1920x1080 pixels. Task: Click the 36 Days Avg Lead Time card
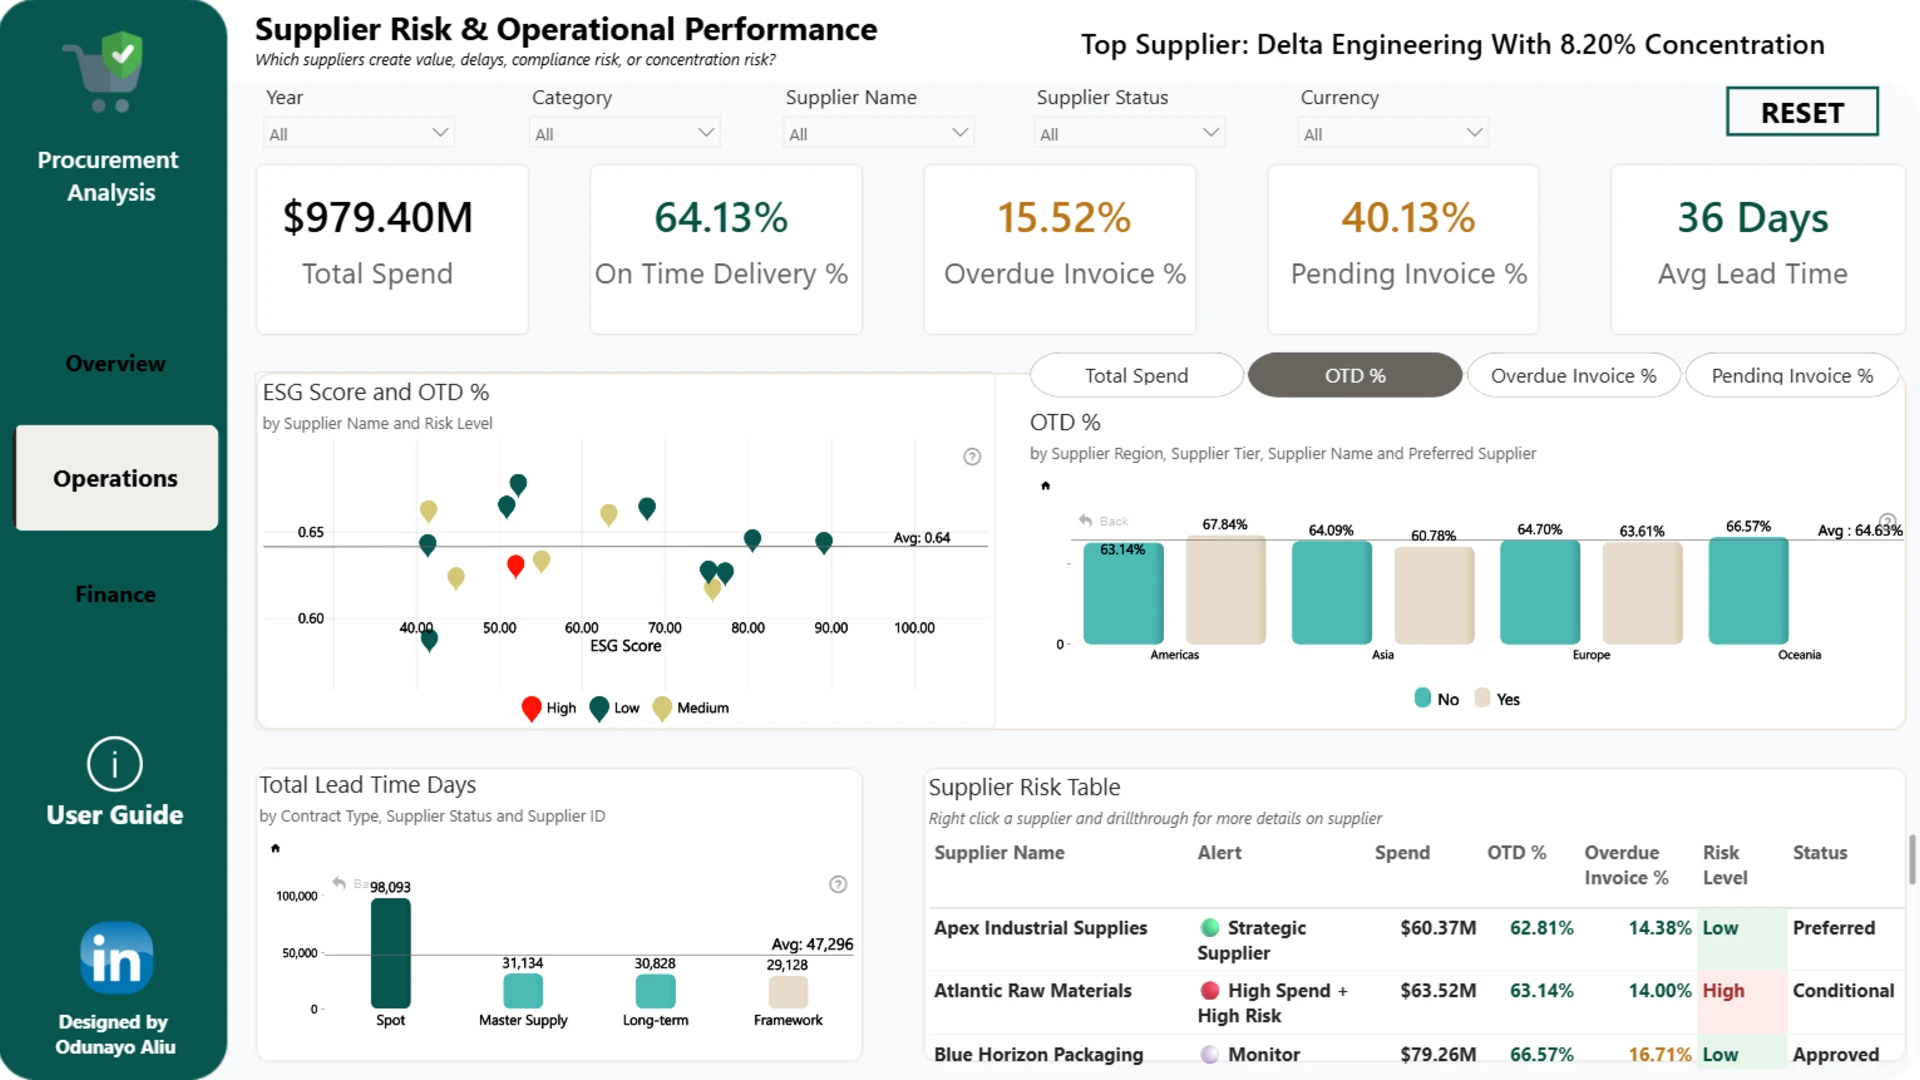pos(1758,249)
